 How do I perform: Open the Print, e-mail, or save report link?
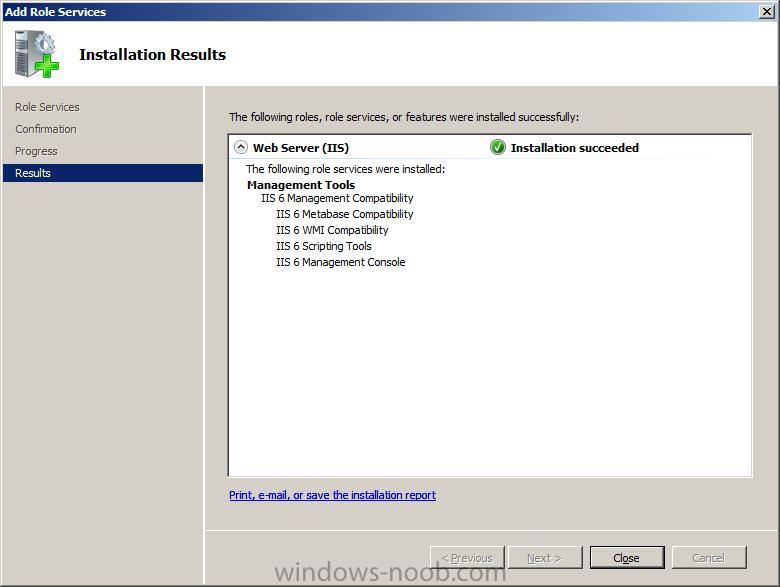[x=332, y=495]
